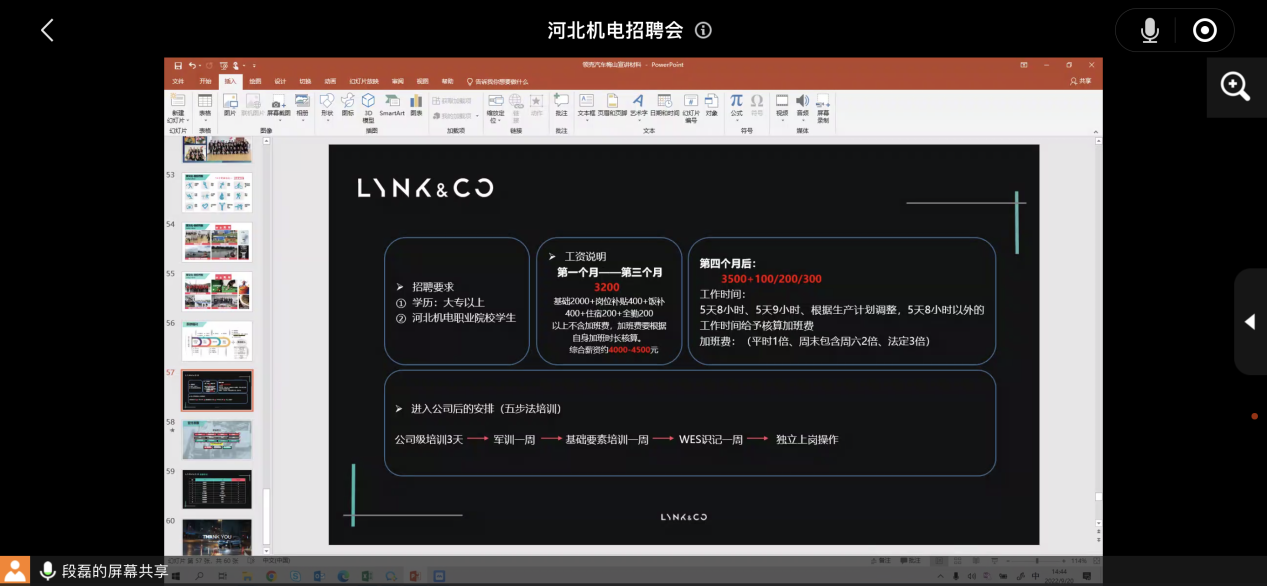Image resolution: width=1267 pixels, height=586 pixels.
Task: Select the 招聘要求 text box on slide
Action: [457, 300]
